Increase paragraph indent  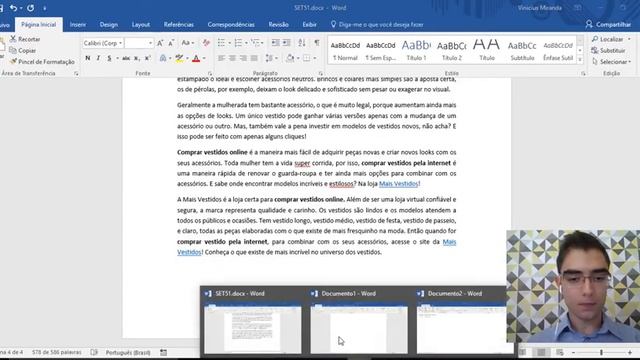pos(287,43)
